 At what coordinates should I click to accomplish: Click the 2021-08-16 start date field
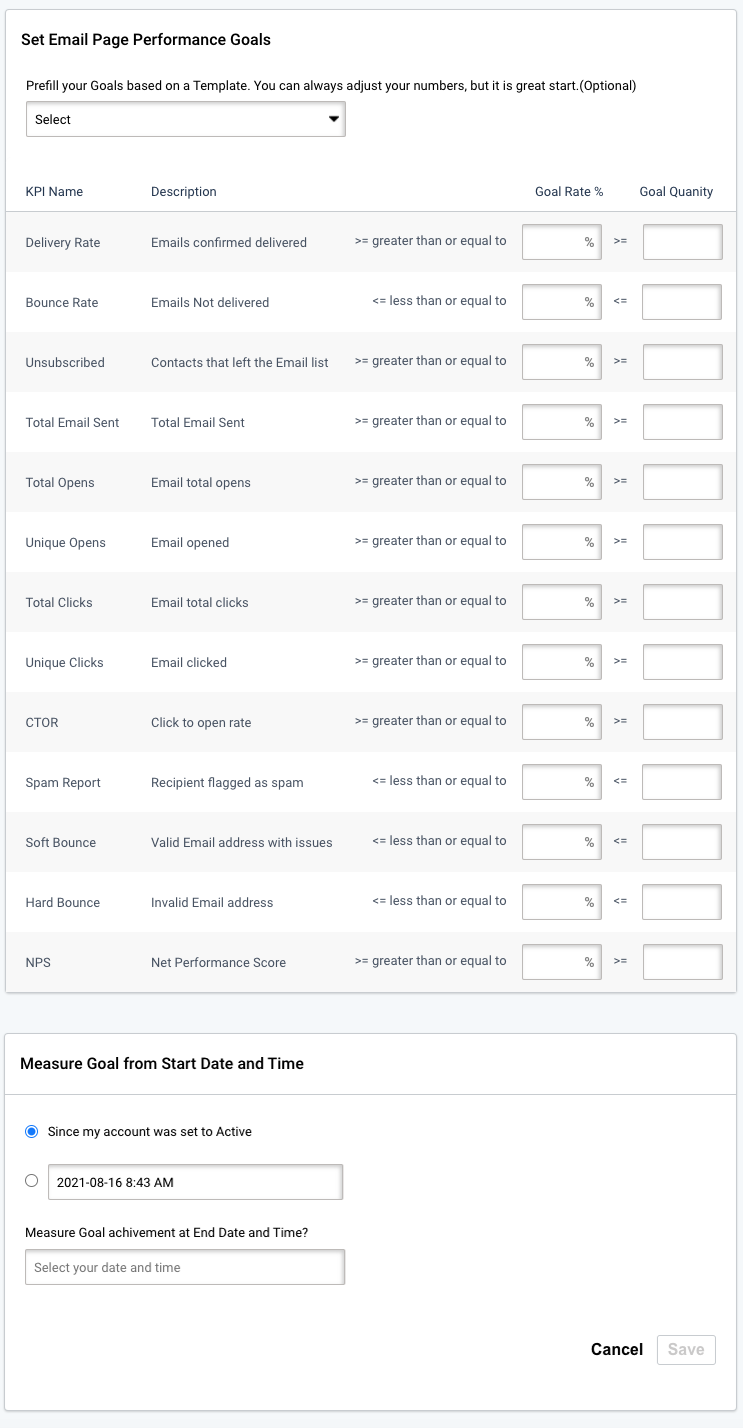pyautogui.click(x=195, y=1181)
